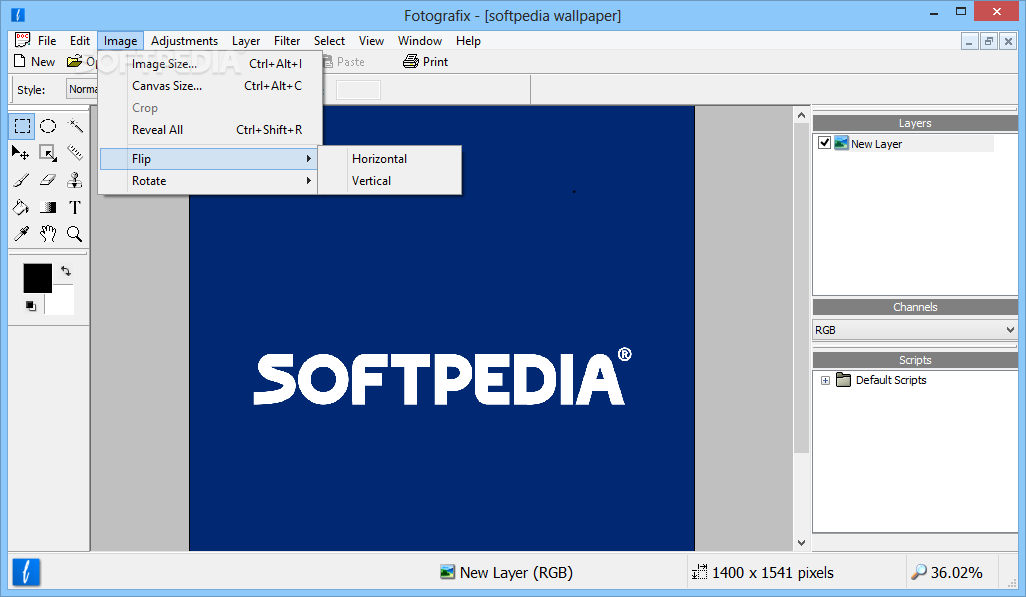The image size is (1026, 597).
Task: Click the layer icon in status bar
Action: pyautogui.click(x=448, y=572)
